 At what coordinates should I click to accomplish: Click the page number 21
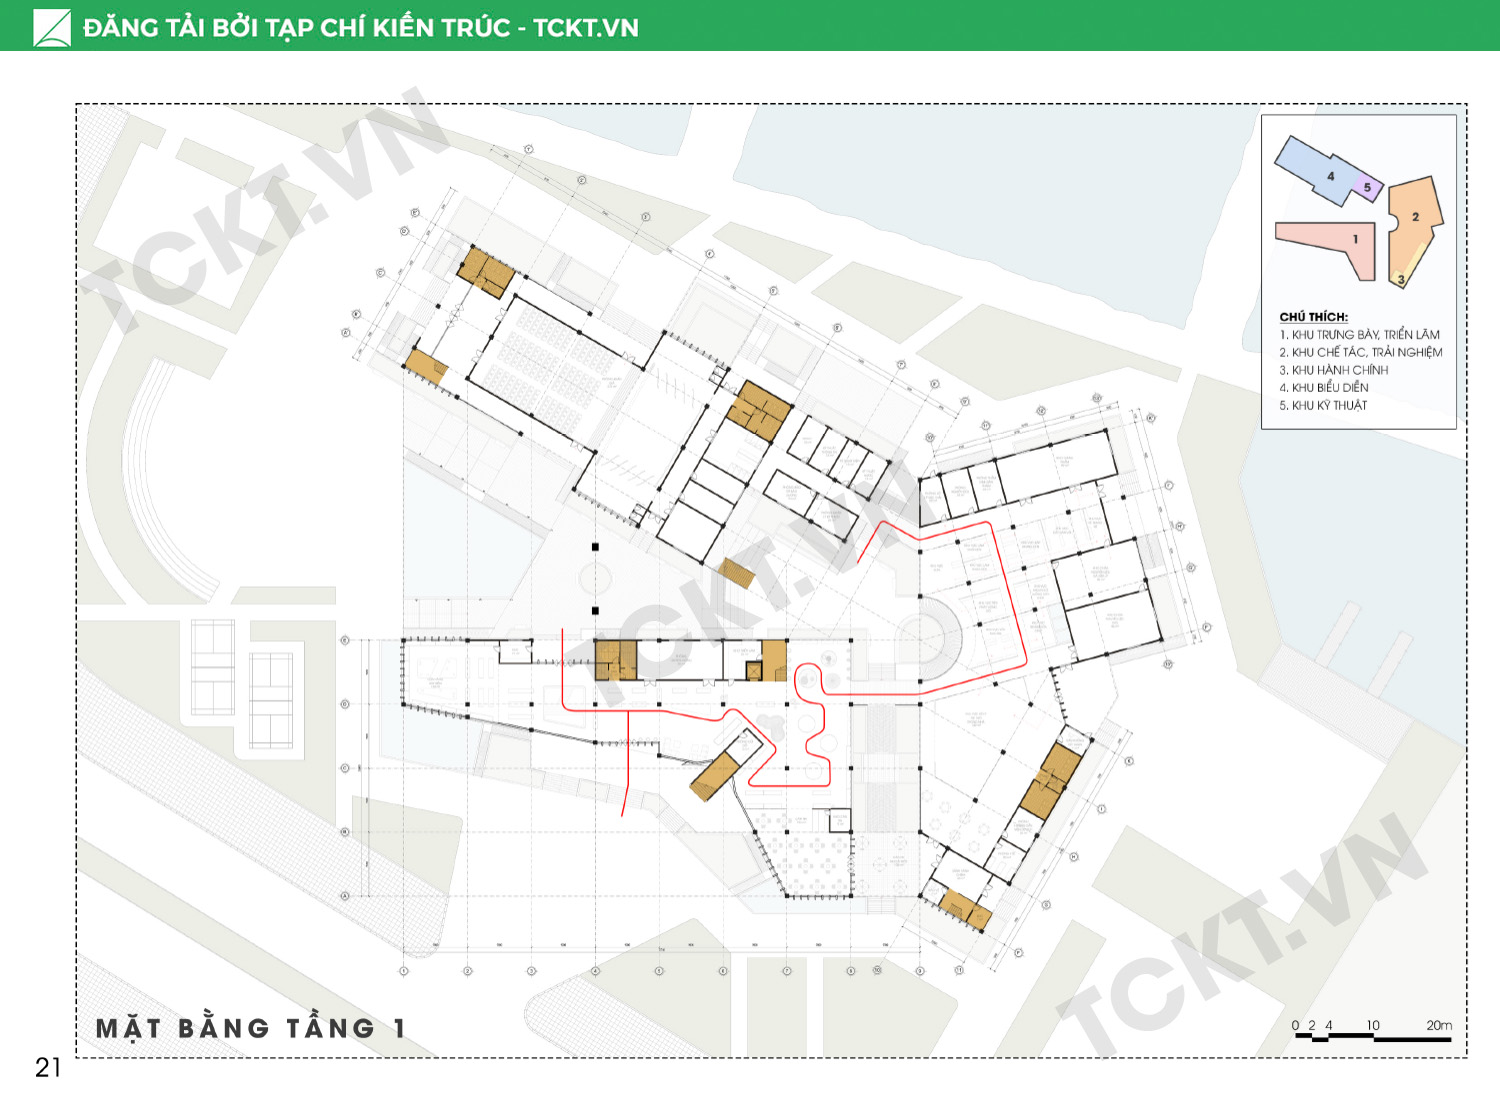[48, 1068]
